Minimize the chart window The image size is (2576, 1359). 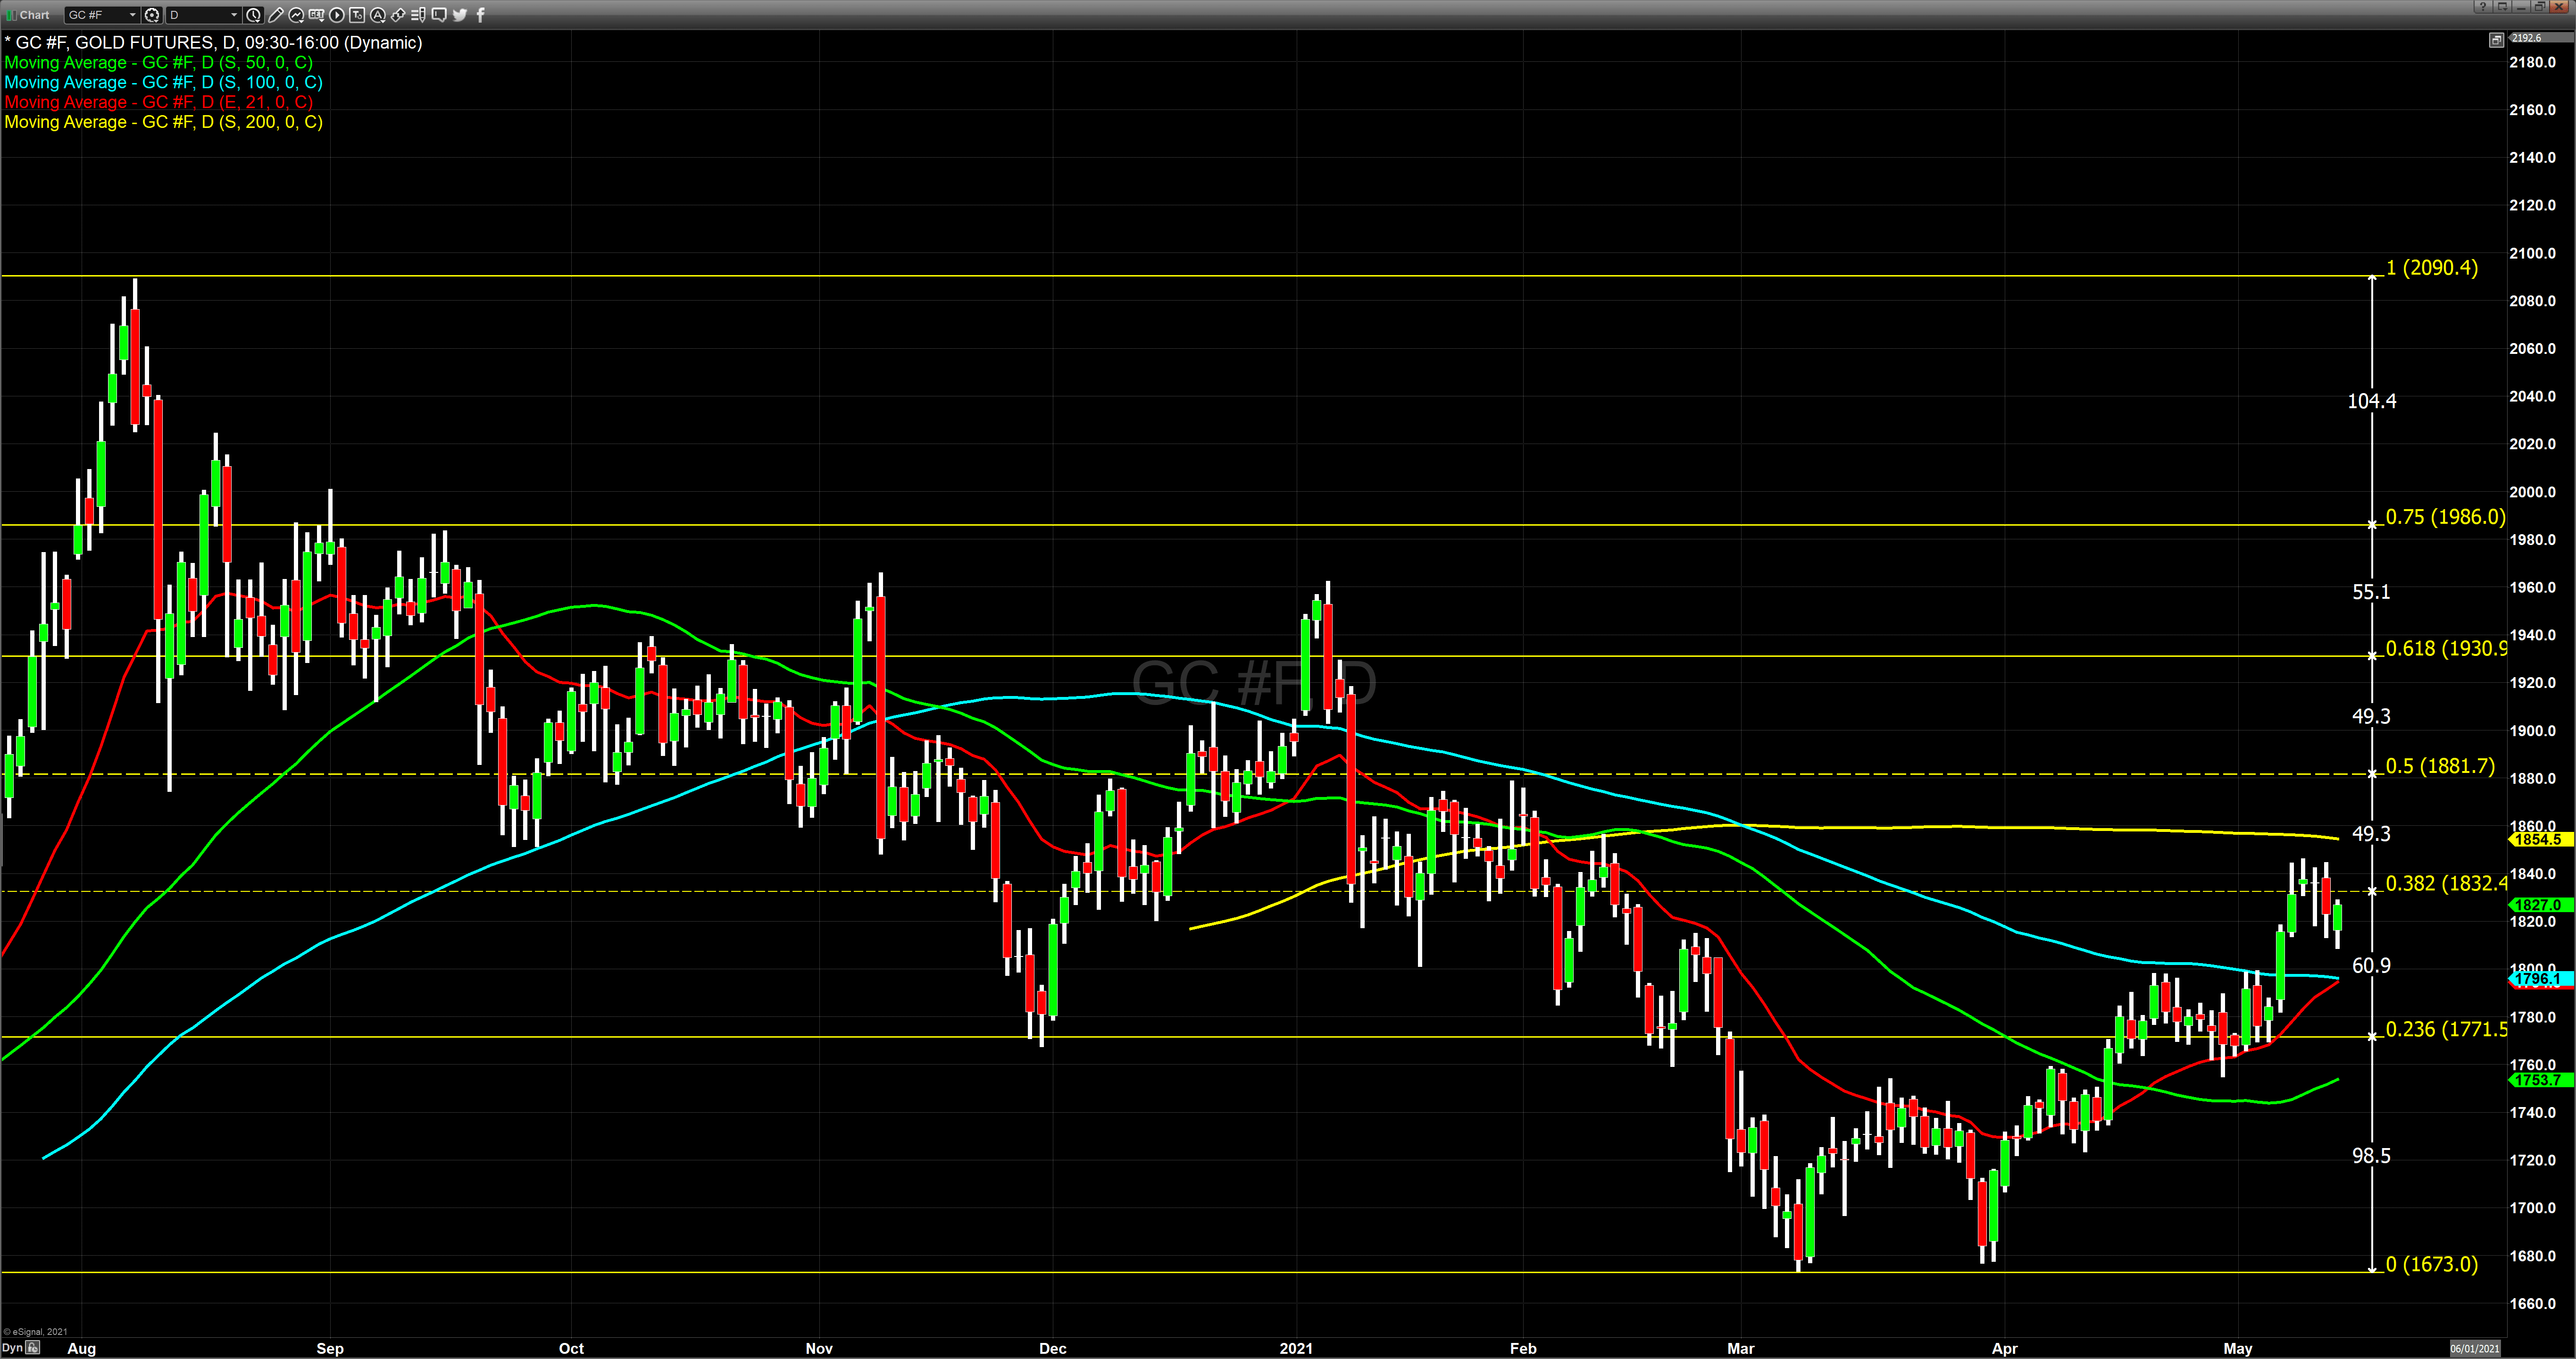2521,7
